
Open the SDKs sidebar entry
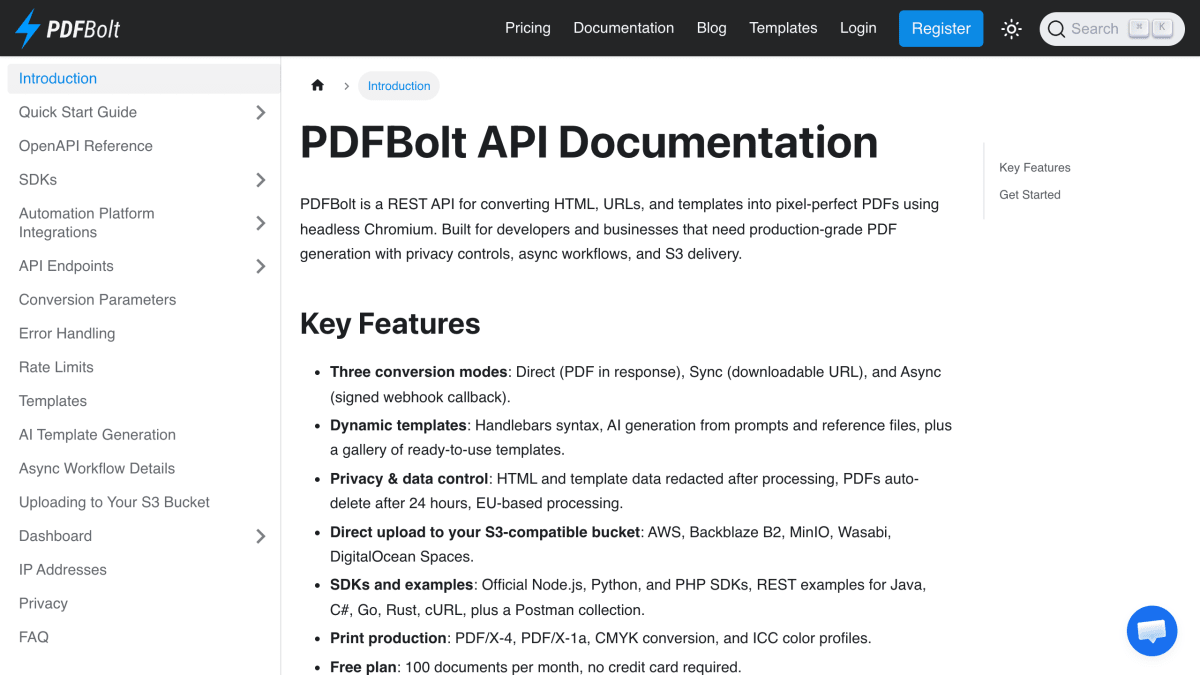38,180
